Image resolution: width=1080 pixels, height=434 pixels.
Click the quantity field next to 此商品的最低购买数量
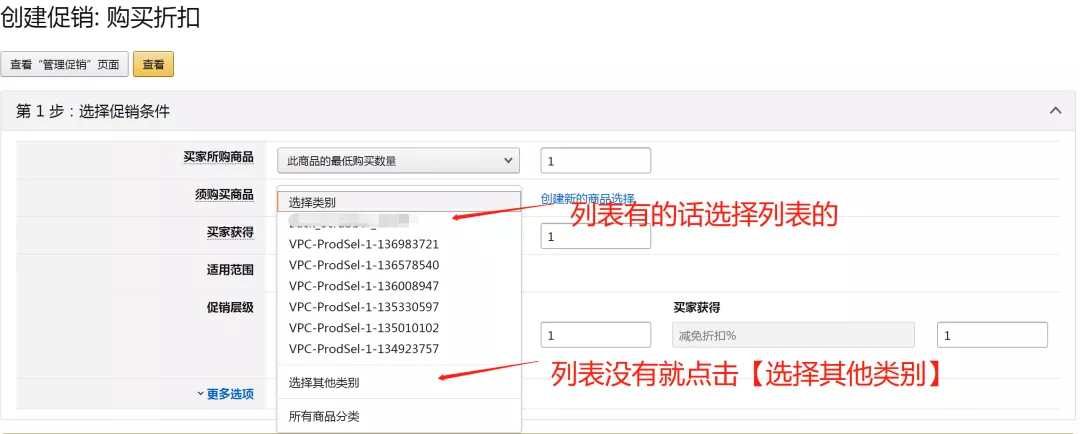point(596,161)
